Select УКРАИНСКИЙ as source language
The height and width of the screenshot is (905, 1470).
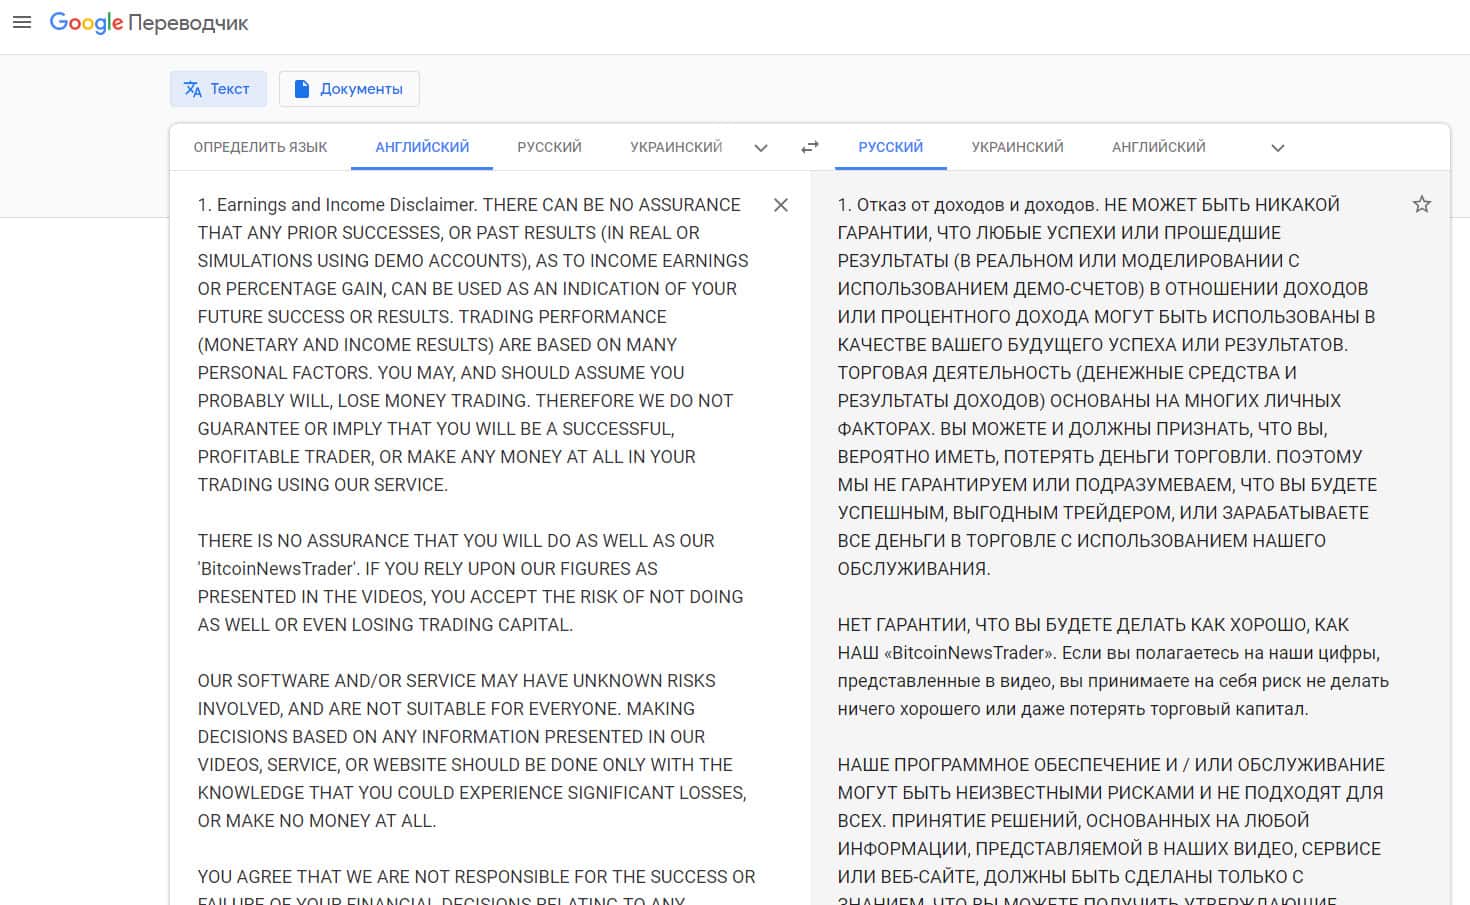pos(676,147)
